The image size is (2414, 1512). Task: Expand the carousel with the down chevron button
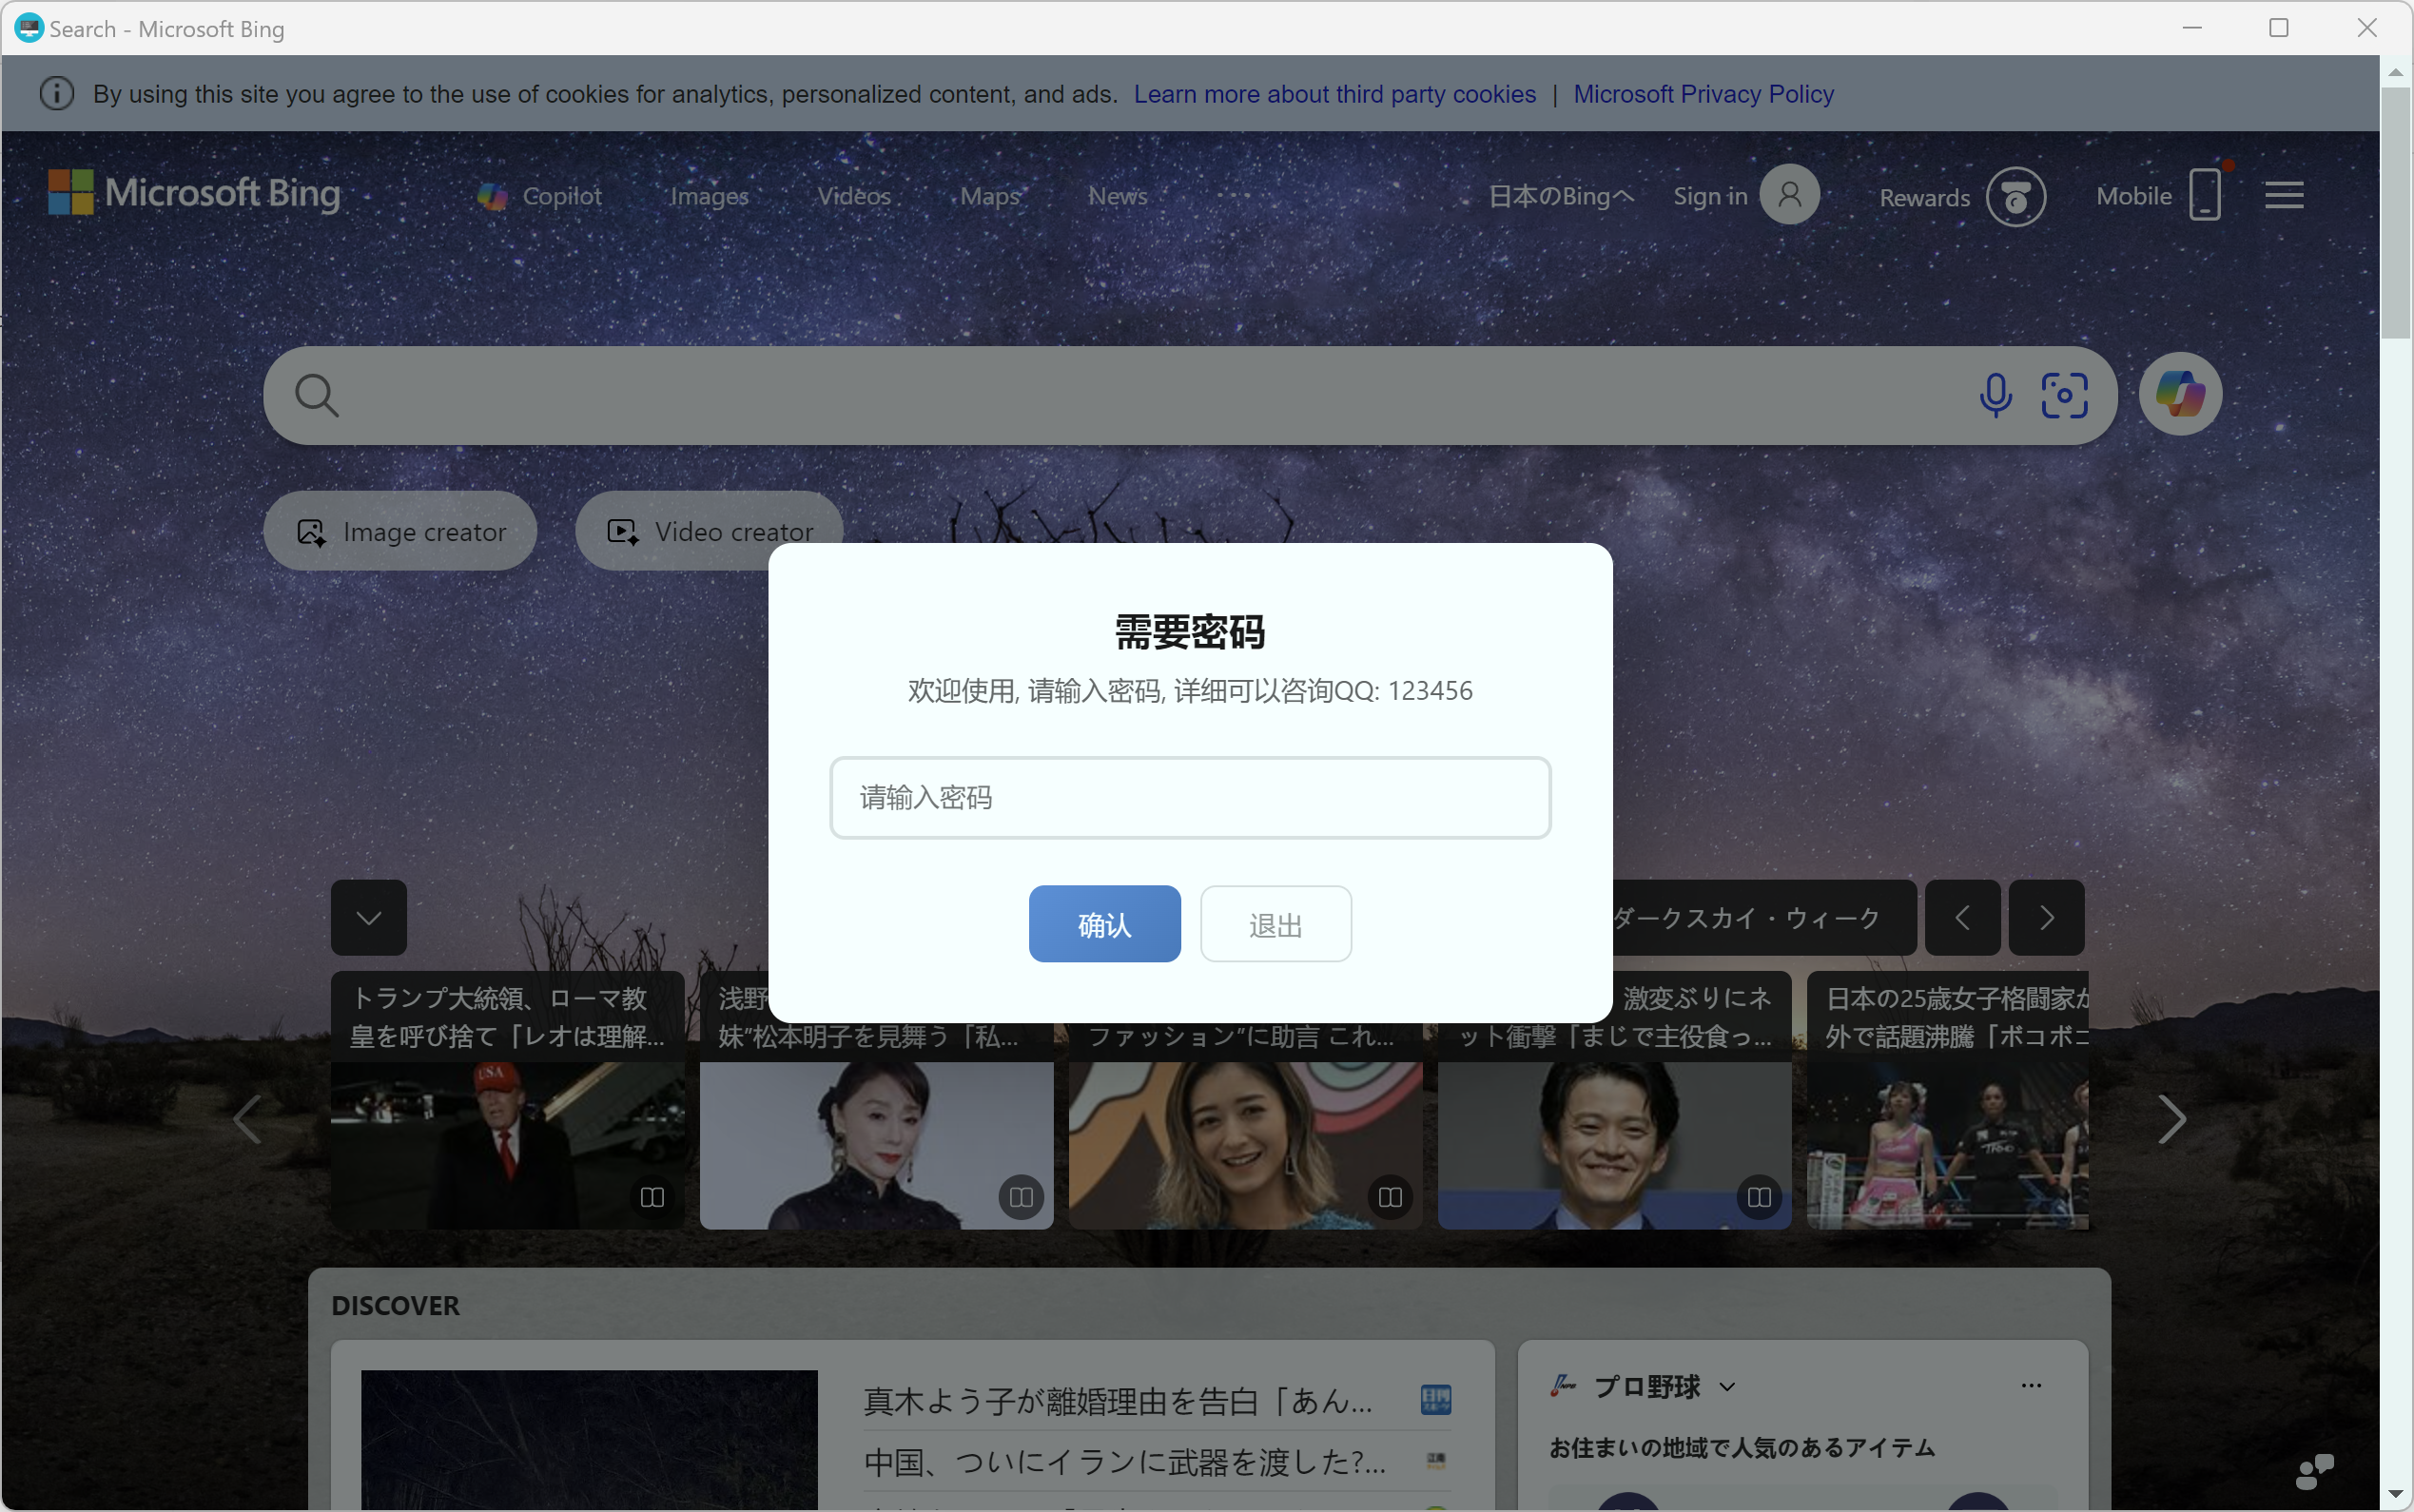pyautogui.click(x=368, y=917)
